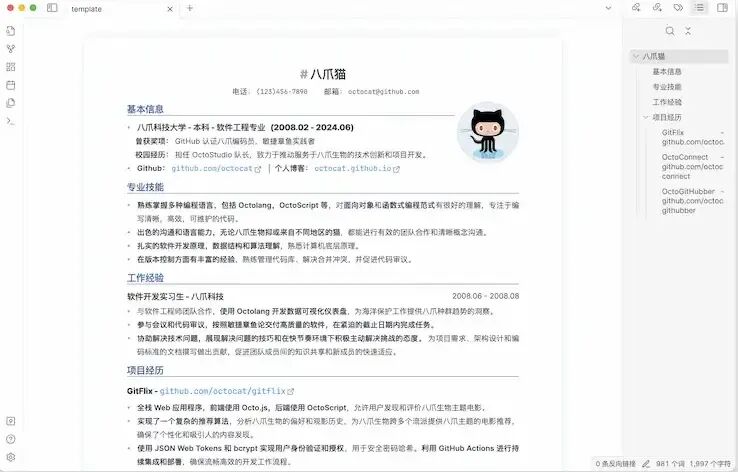
Task: Collapse the 八爪猫 outline heading chevron
Action: 636,56
